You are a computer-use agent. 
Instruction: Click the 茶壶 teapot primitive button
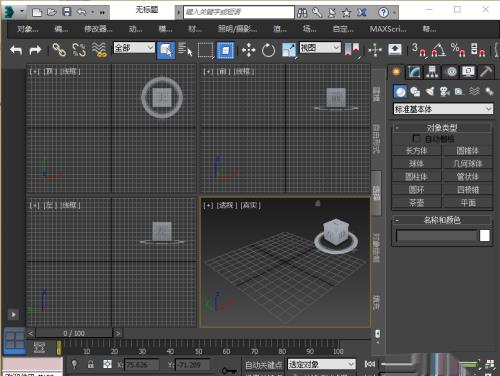click(417, 203)
